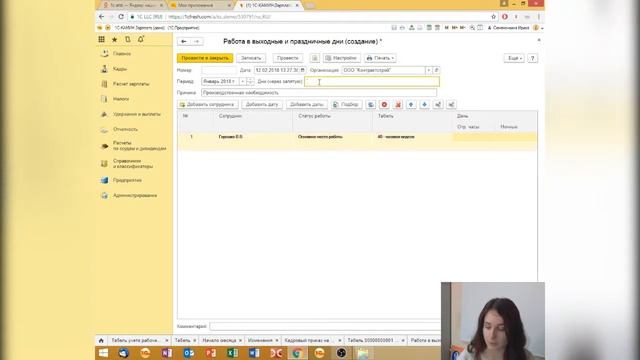
Task: Open Windows Start menu
Action: pos(104,353)
